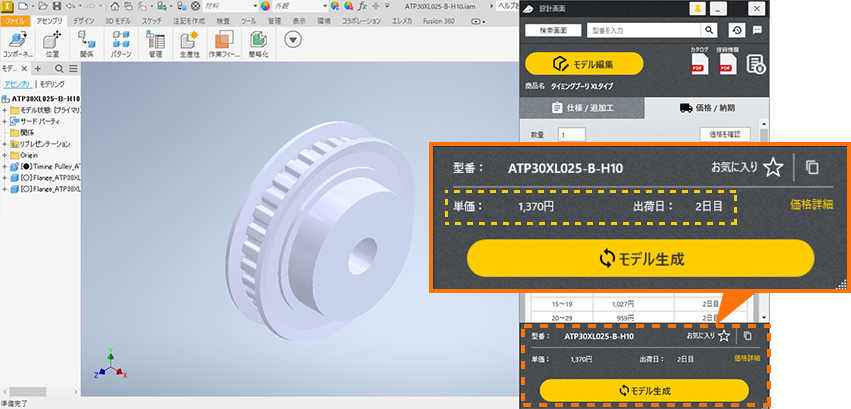Screen dimensions: 851x409
Task: Click the 価格を確認 button
Action: click(723, 134)
